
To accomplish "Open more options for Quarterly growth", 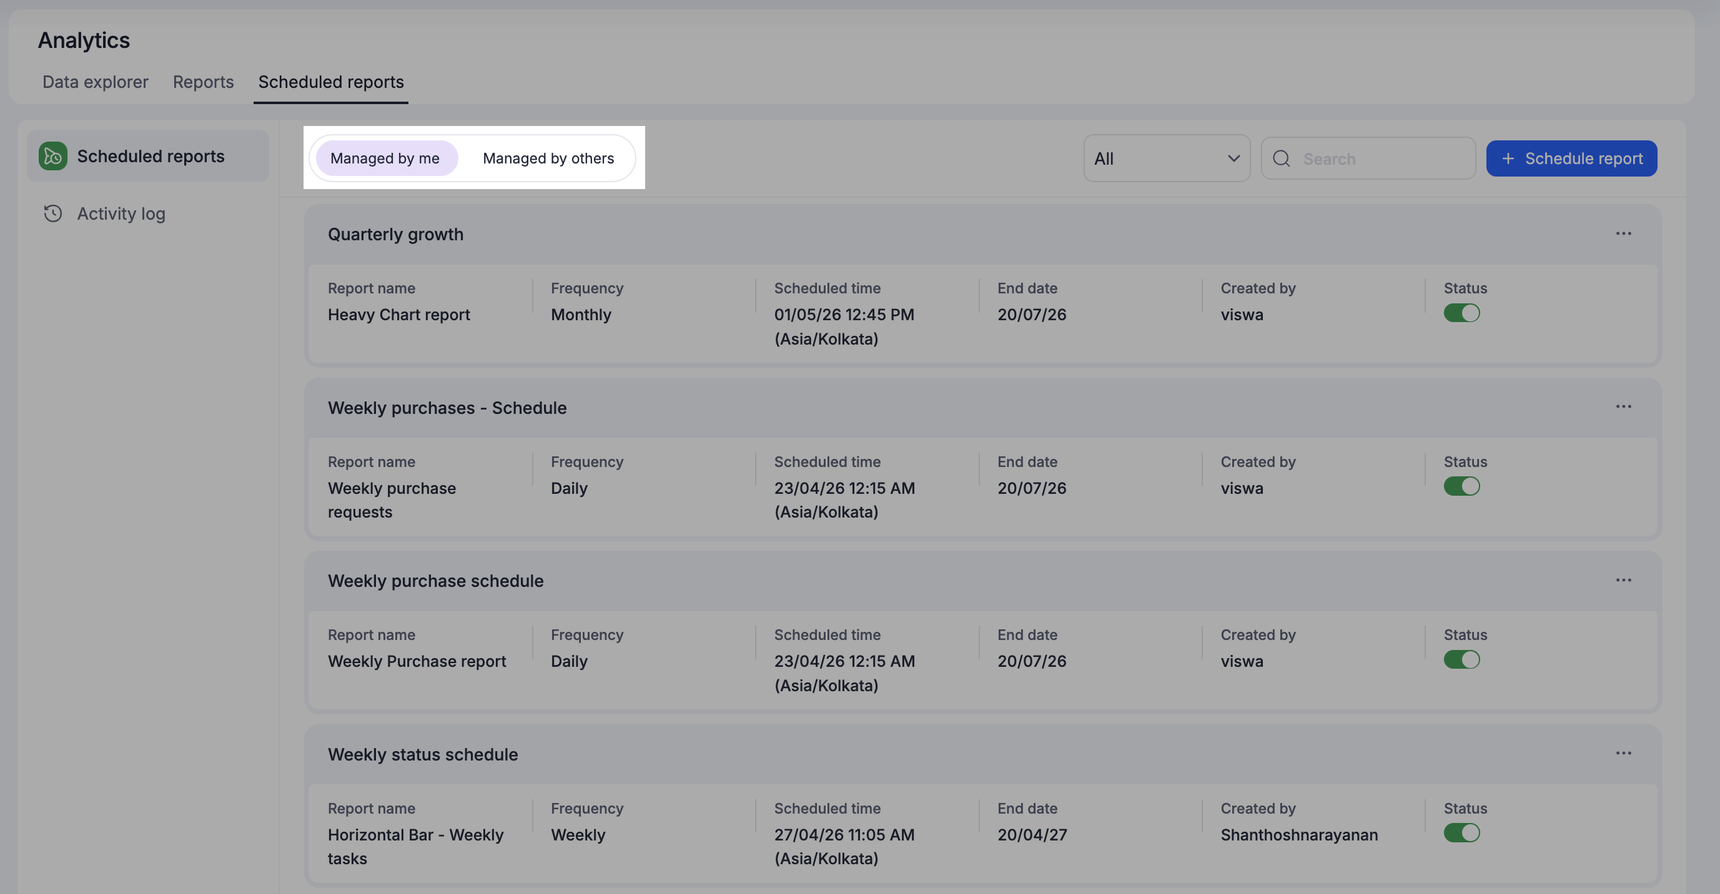I will [x=1623, y=234].
